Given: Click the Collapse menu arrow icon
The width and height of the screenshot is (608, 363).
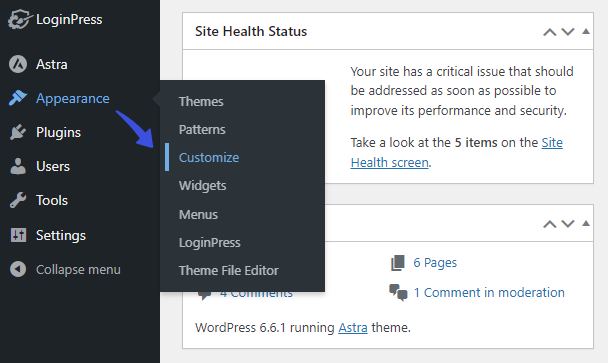Looking at the screenshot, I should coord(18,269).
